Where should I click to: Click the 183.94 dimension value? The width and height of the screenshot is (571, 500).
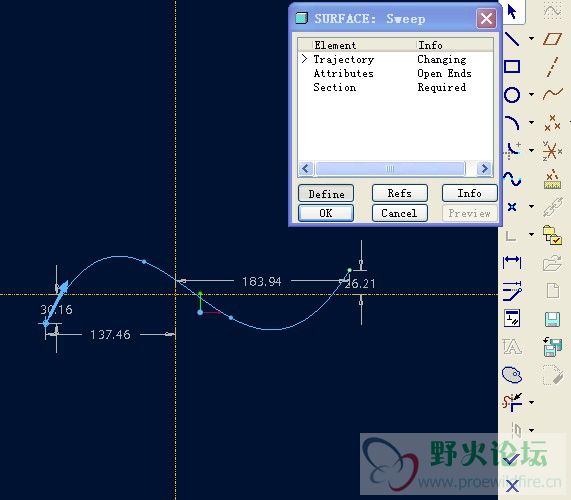262,282
